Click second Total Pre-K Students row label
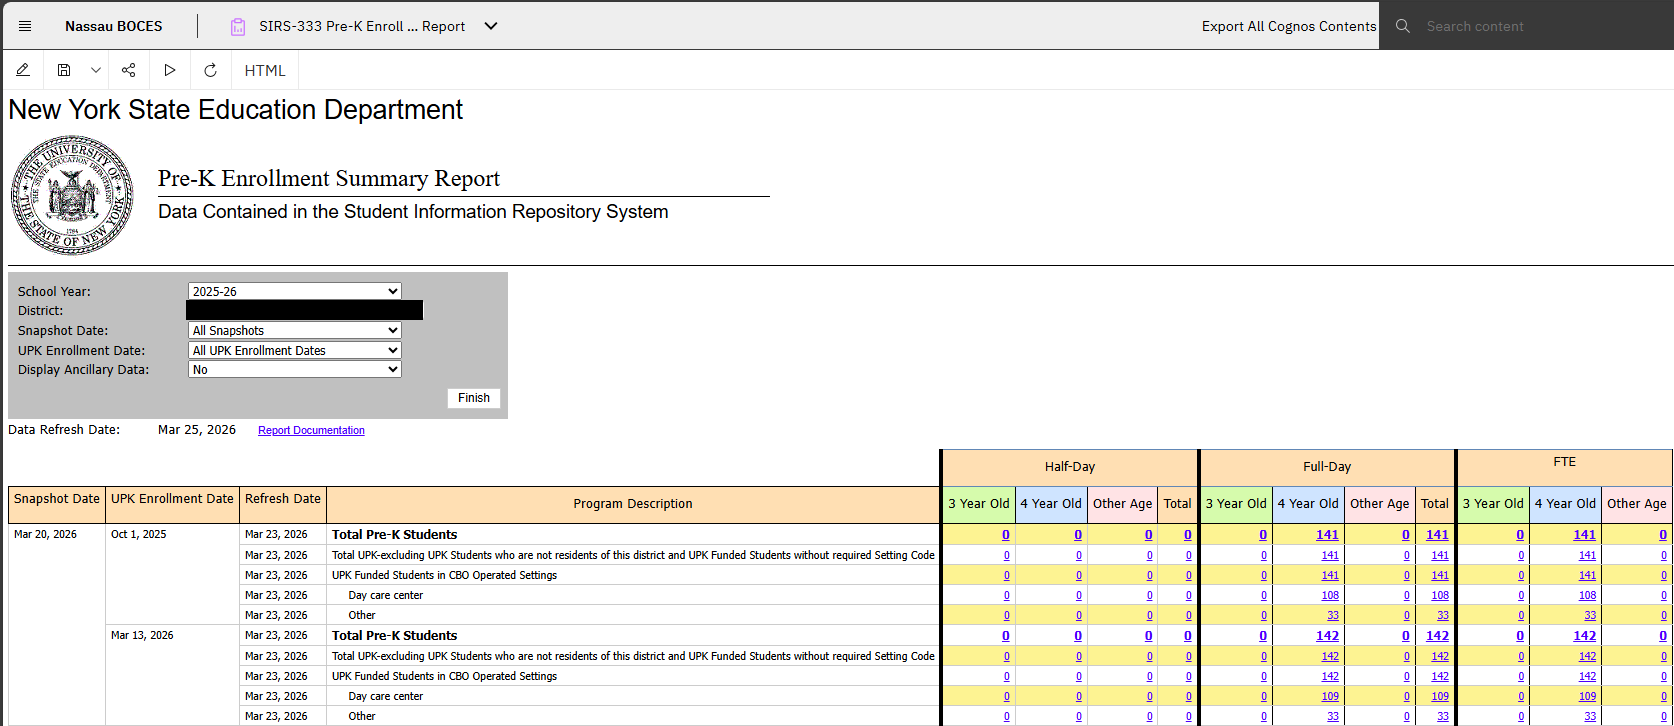 (x=395, y=636)
